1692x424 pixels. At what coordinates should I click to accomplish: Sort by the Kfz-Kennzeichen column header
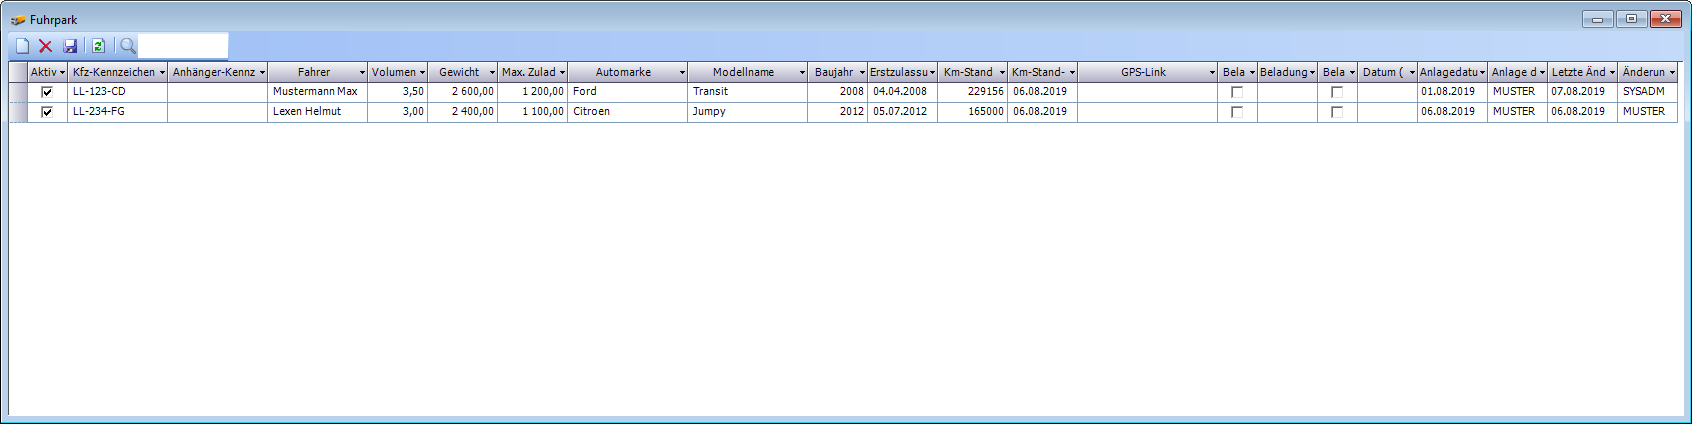[x=113, y=73]
